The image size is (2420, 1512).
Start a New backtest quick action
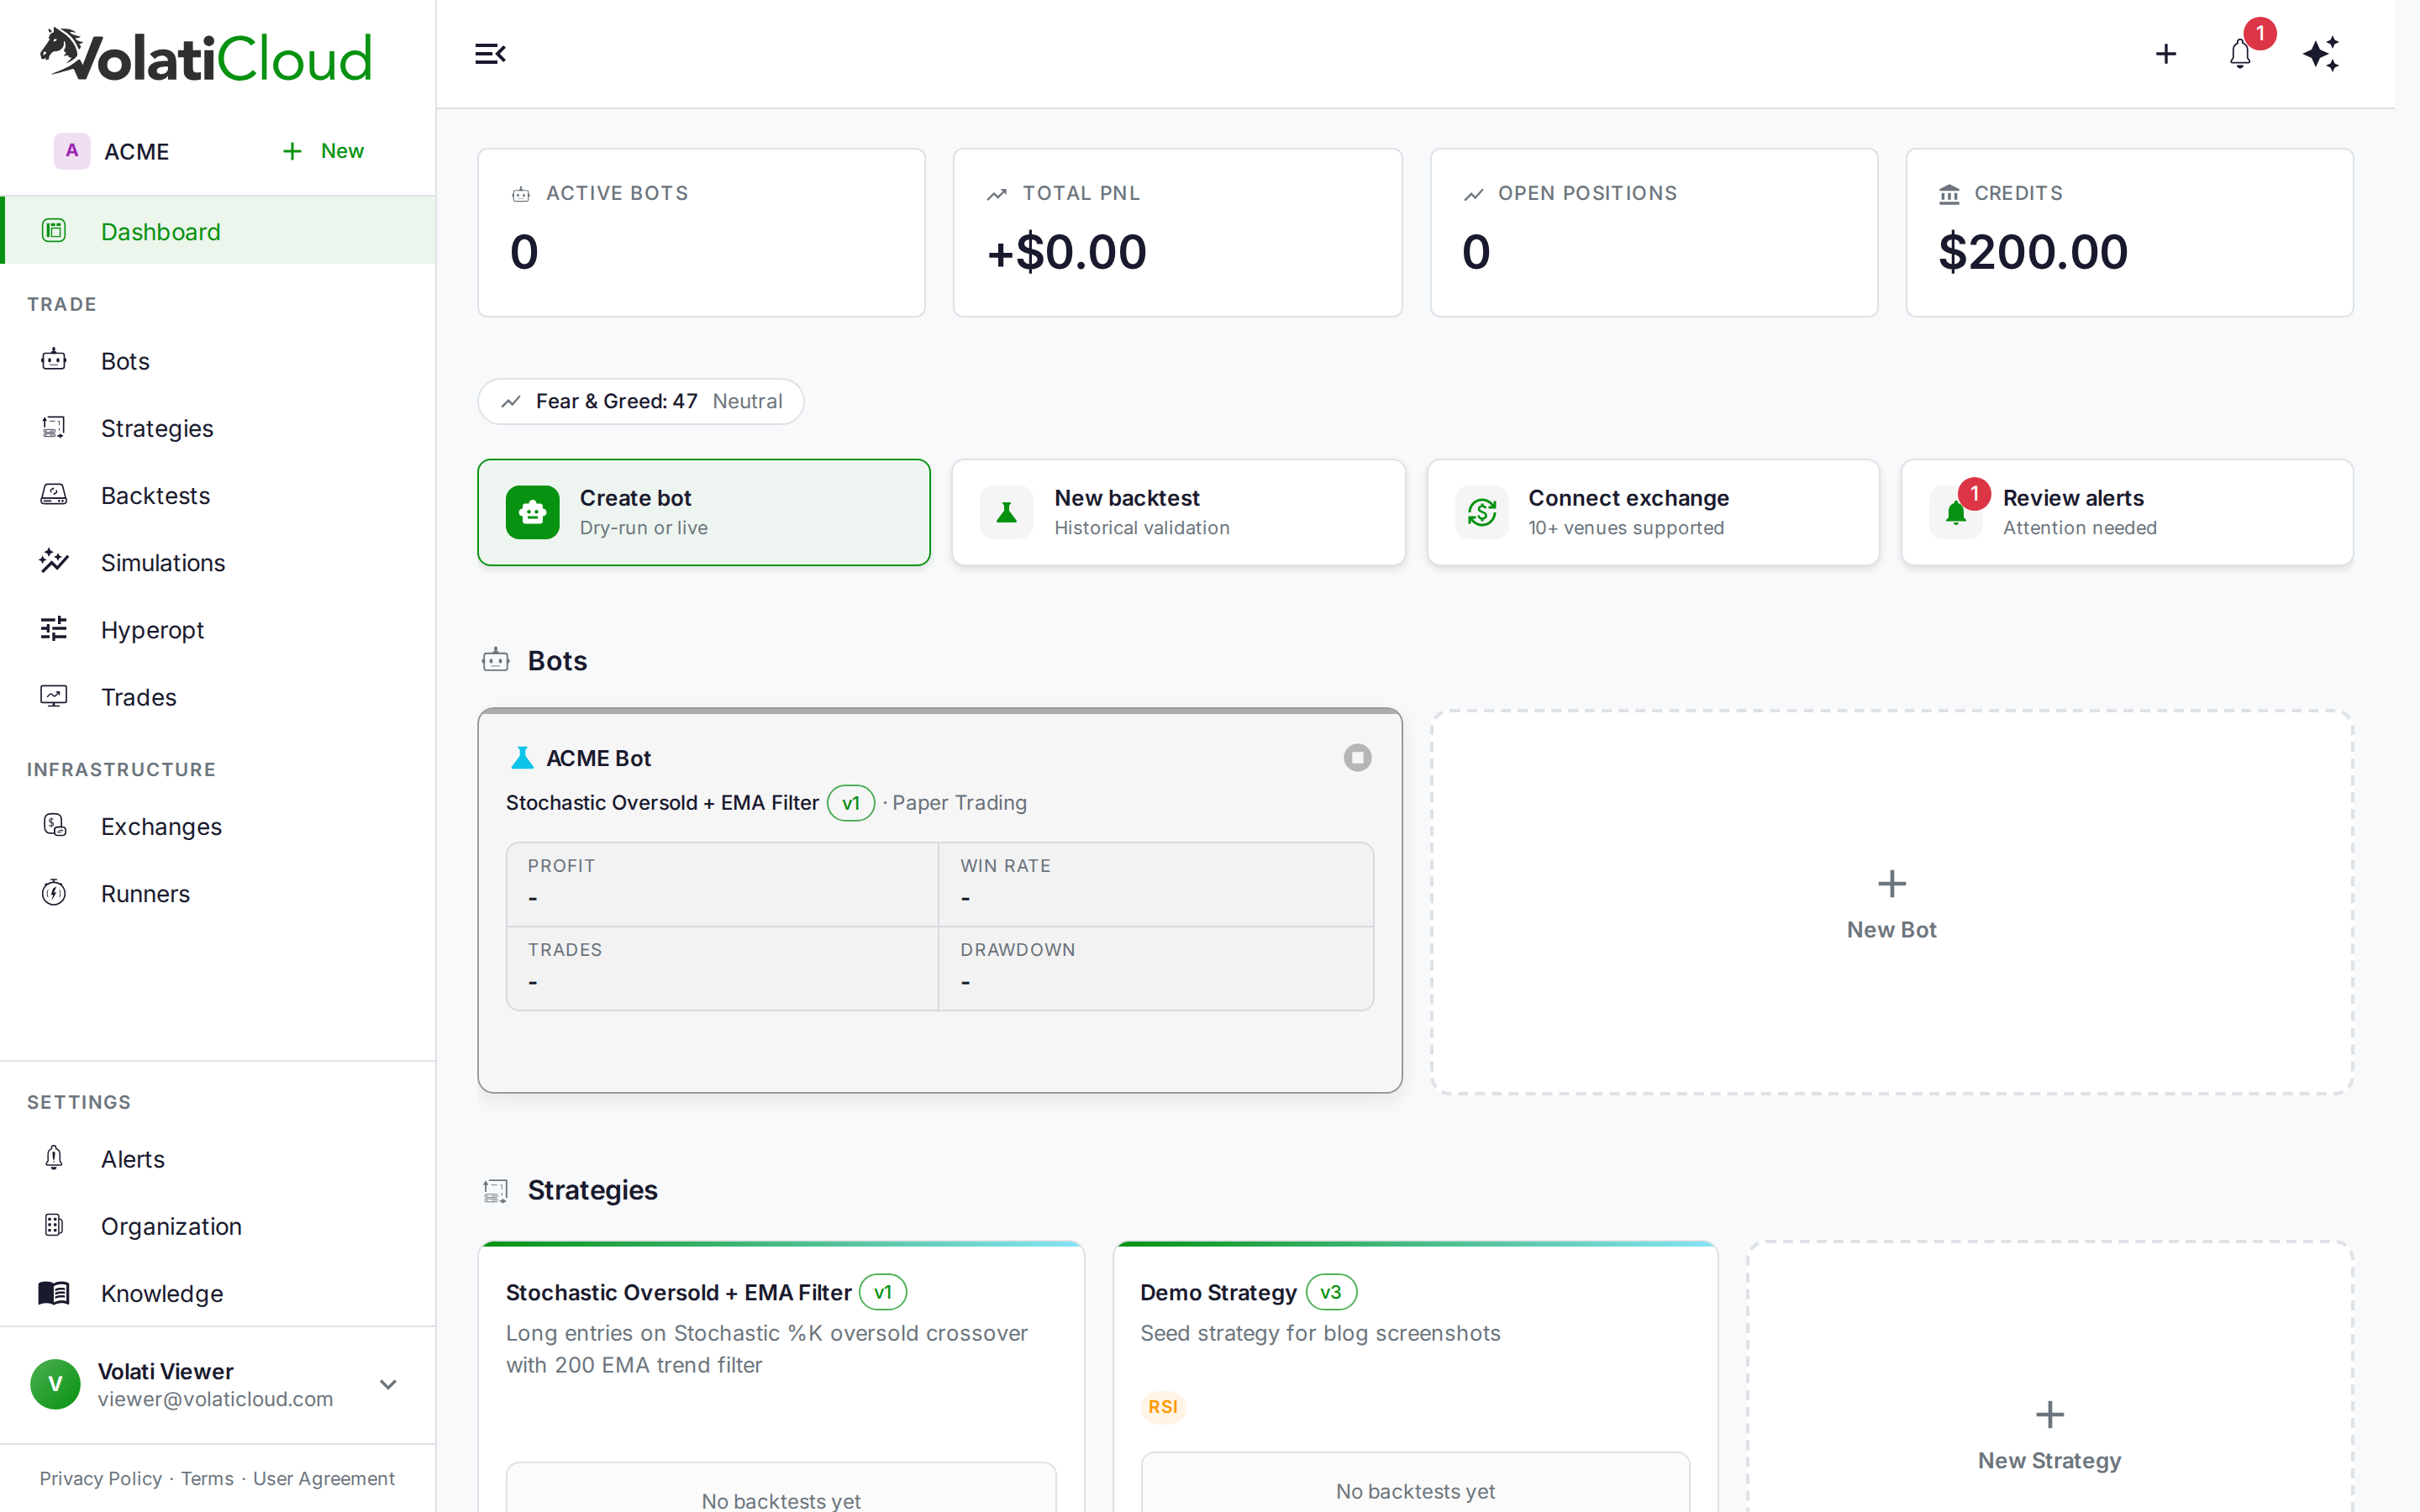pos(1178,512)
